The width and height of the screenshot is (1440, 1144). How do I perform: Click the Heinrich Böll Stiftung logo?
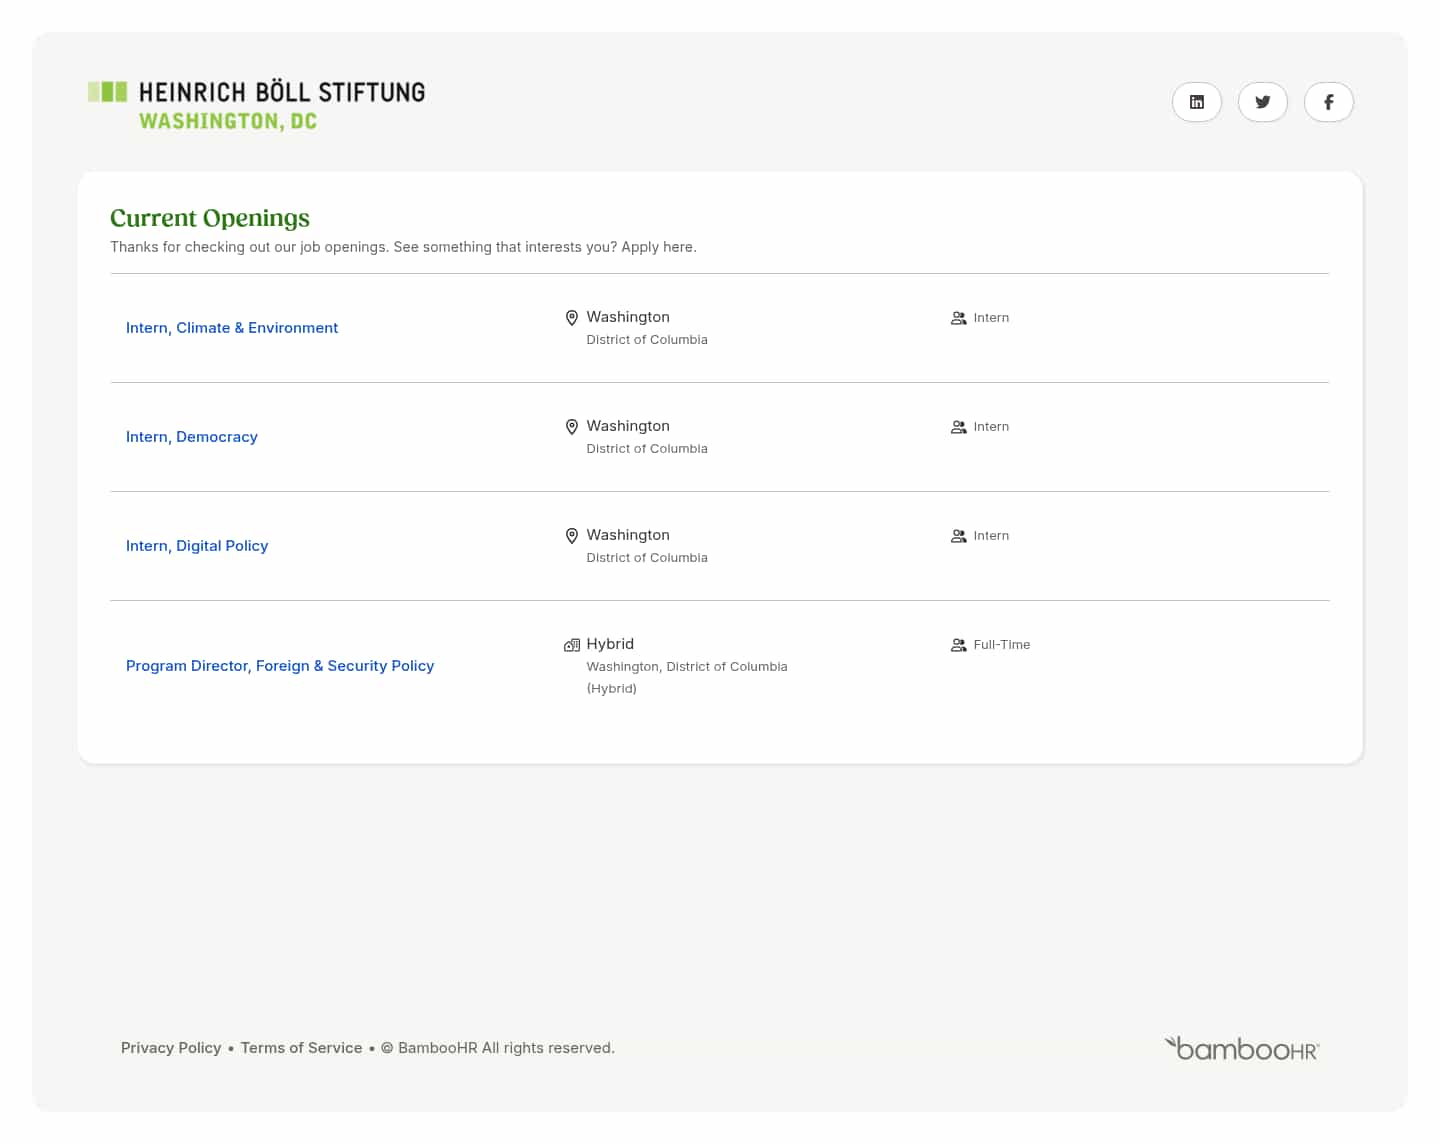click(x=257, y=105)
